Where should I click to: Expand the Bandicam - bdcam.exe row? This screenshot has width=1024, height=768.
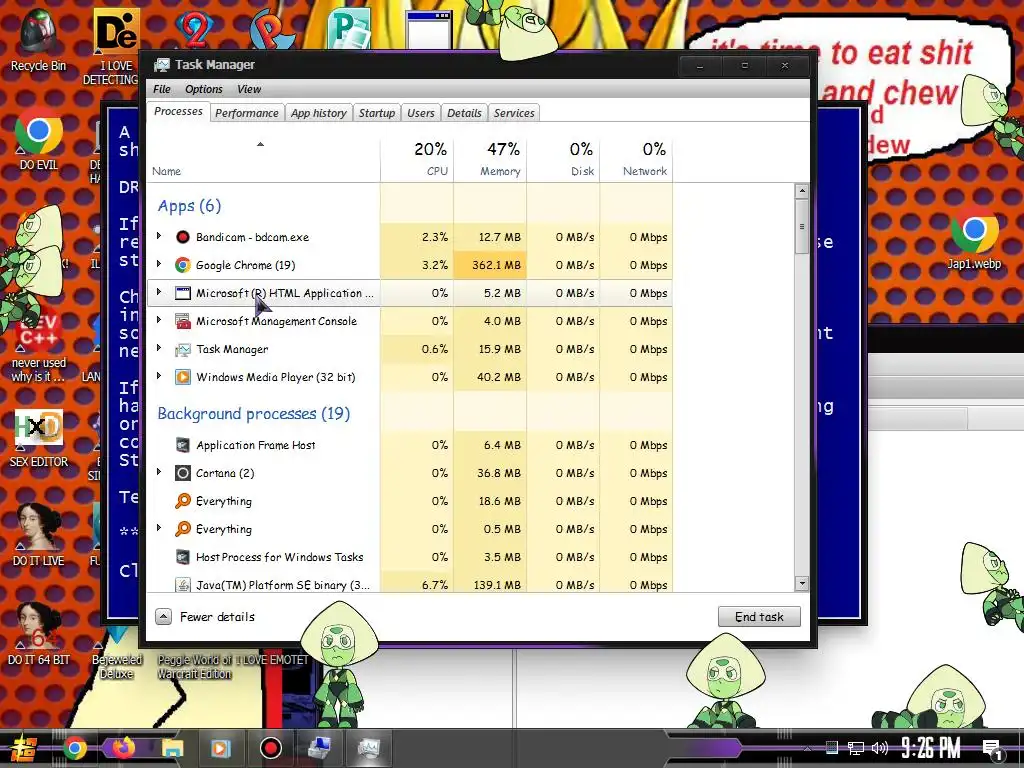[x=159, y=236]
